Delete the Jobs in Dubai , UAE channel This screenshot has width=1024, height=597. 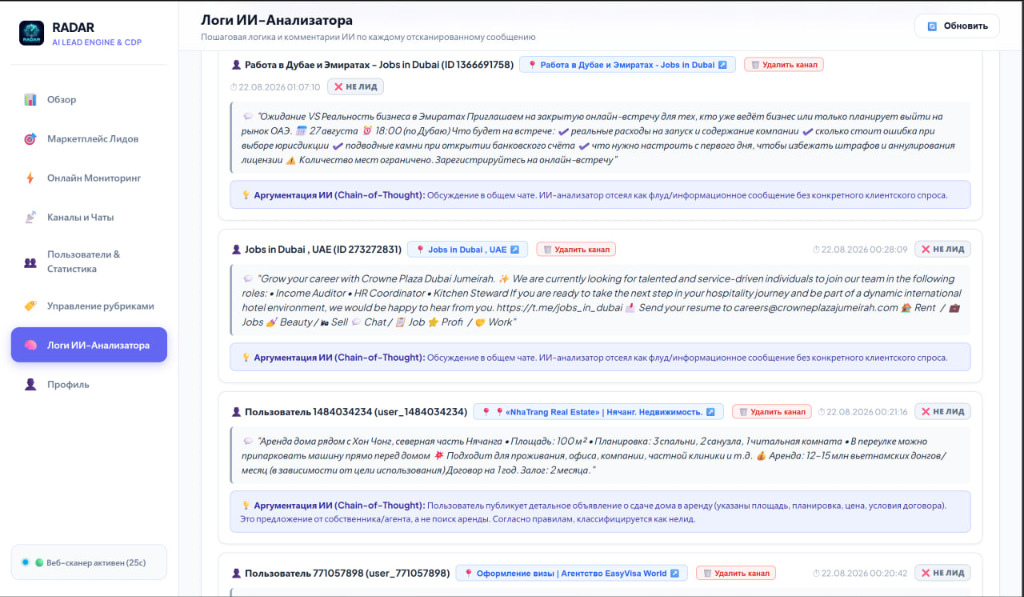(x=576, y=250)
